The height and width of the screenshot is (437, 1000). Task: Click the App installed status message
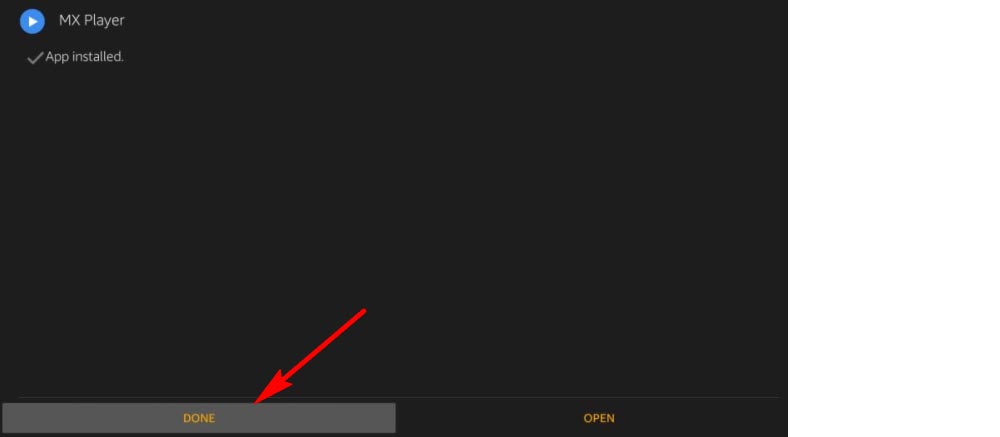pyautogui.click(x=84, y=57)
